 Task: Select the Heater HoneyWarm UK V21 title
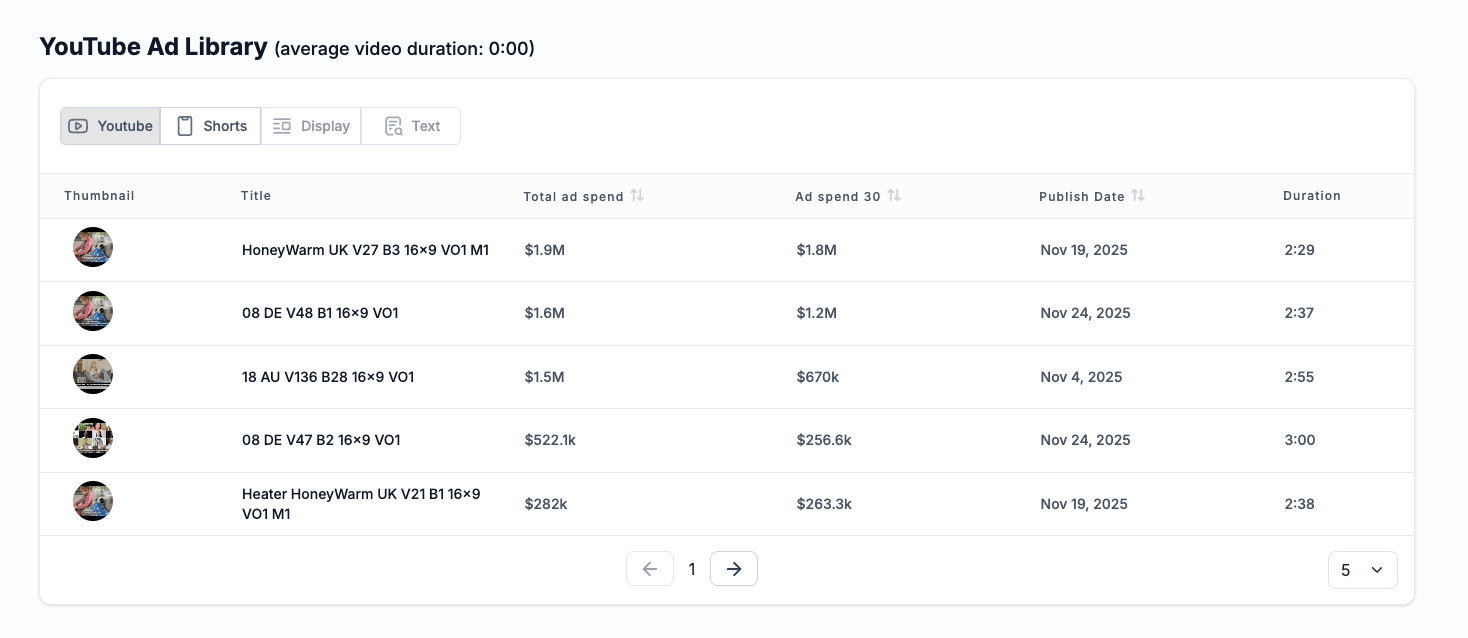pos(361,504)
